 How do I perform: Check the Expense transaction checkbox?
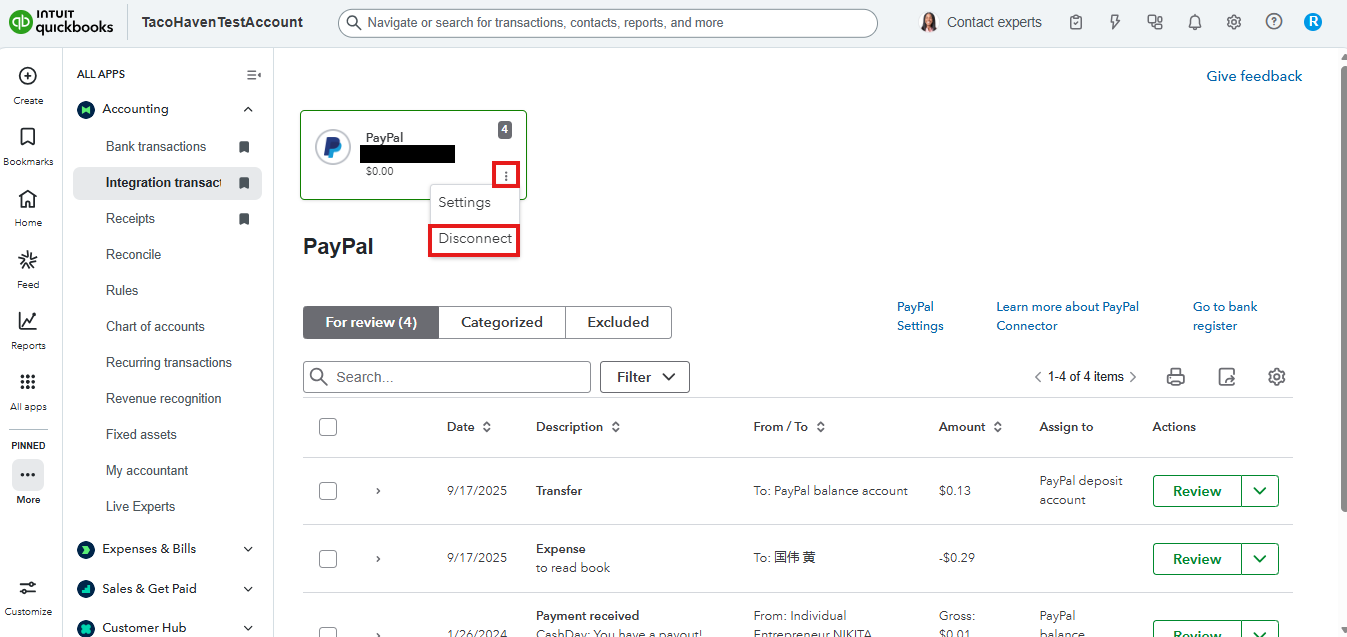click(x=328, y=559)
